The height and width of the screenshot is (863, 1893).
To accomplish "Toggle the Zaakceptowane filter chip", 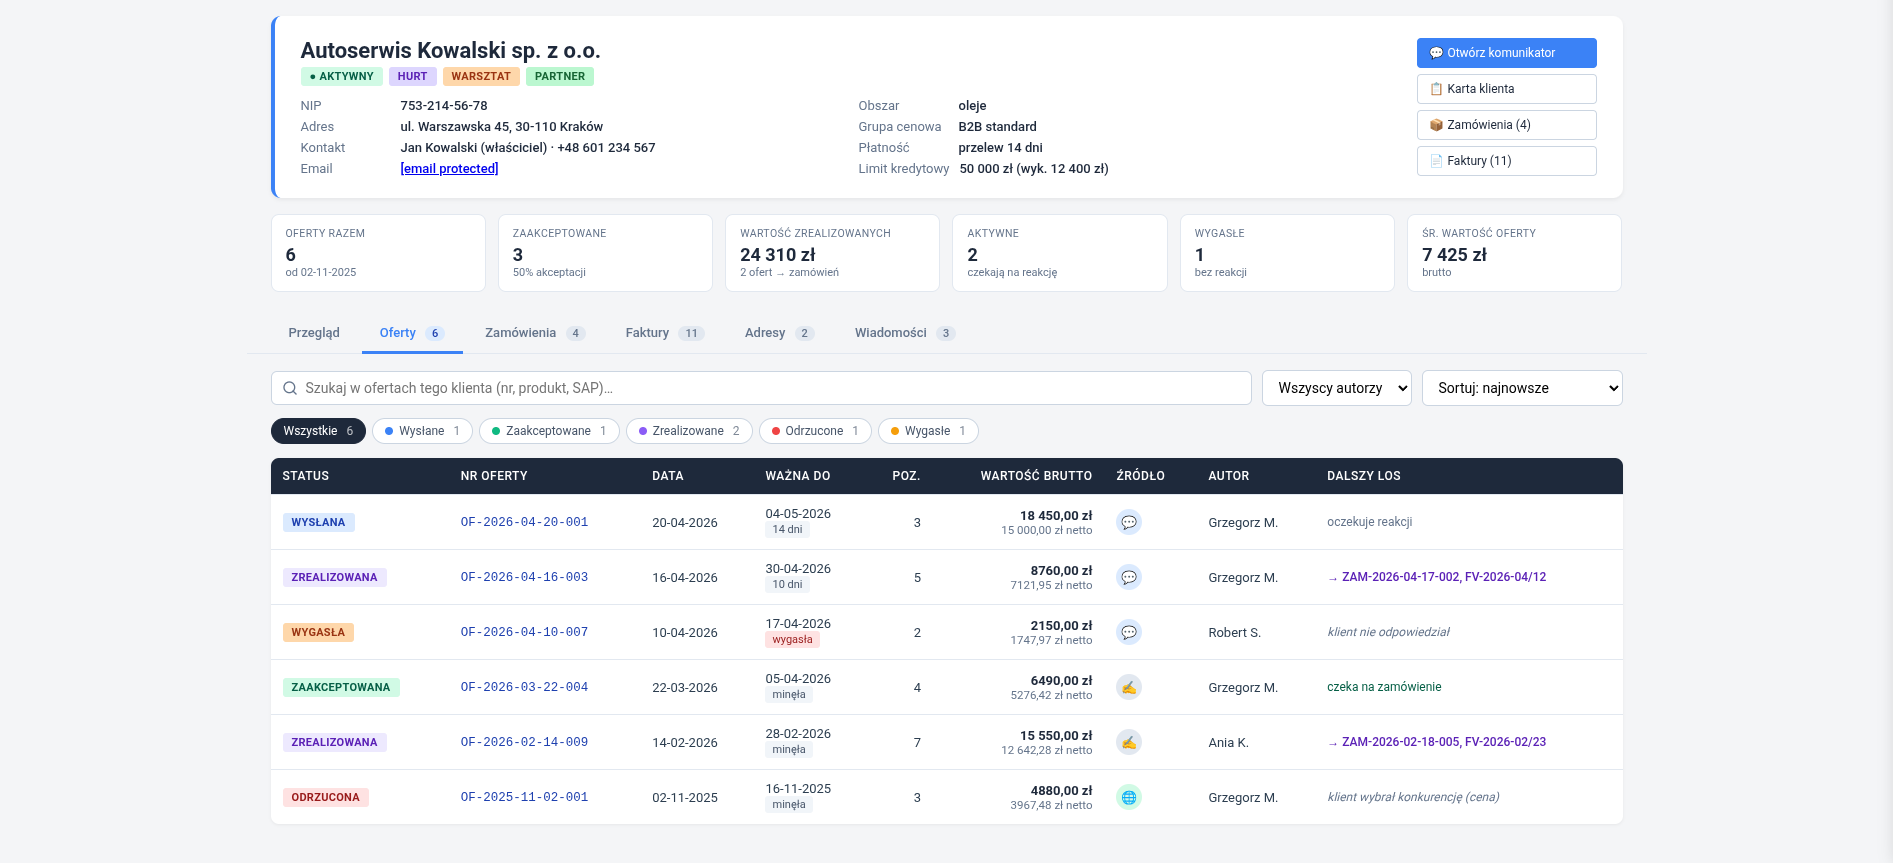I will [x=549, y=431].
